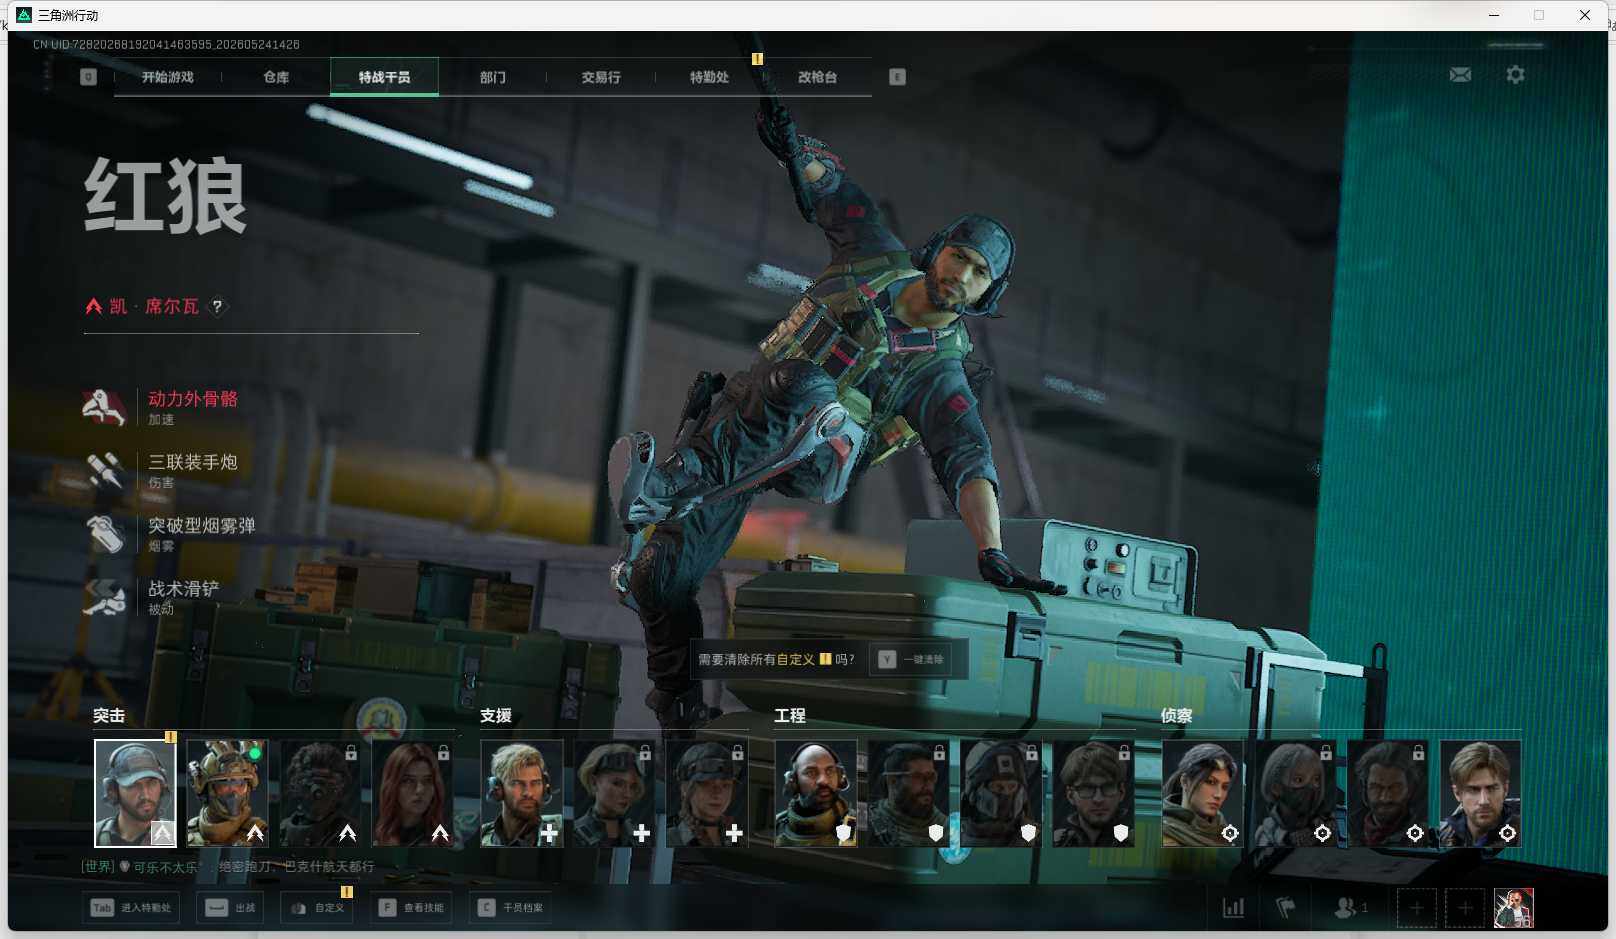
Task: Click the second empty squad slot plus
Action: 1465,908
